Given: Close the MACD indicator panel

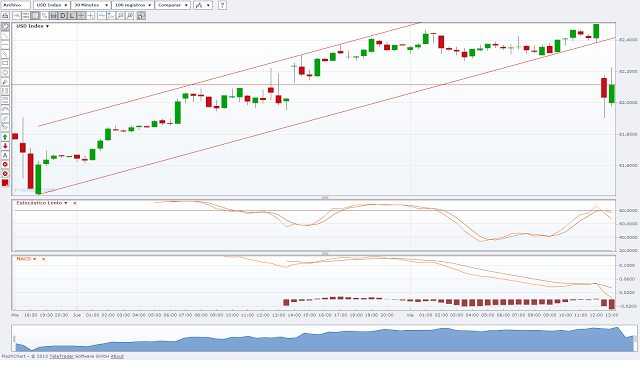Looking at the screenshot, I should click(x=43, y=259).
